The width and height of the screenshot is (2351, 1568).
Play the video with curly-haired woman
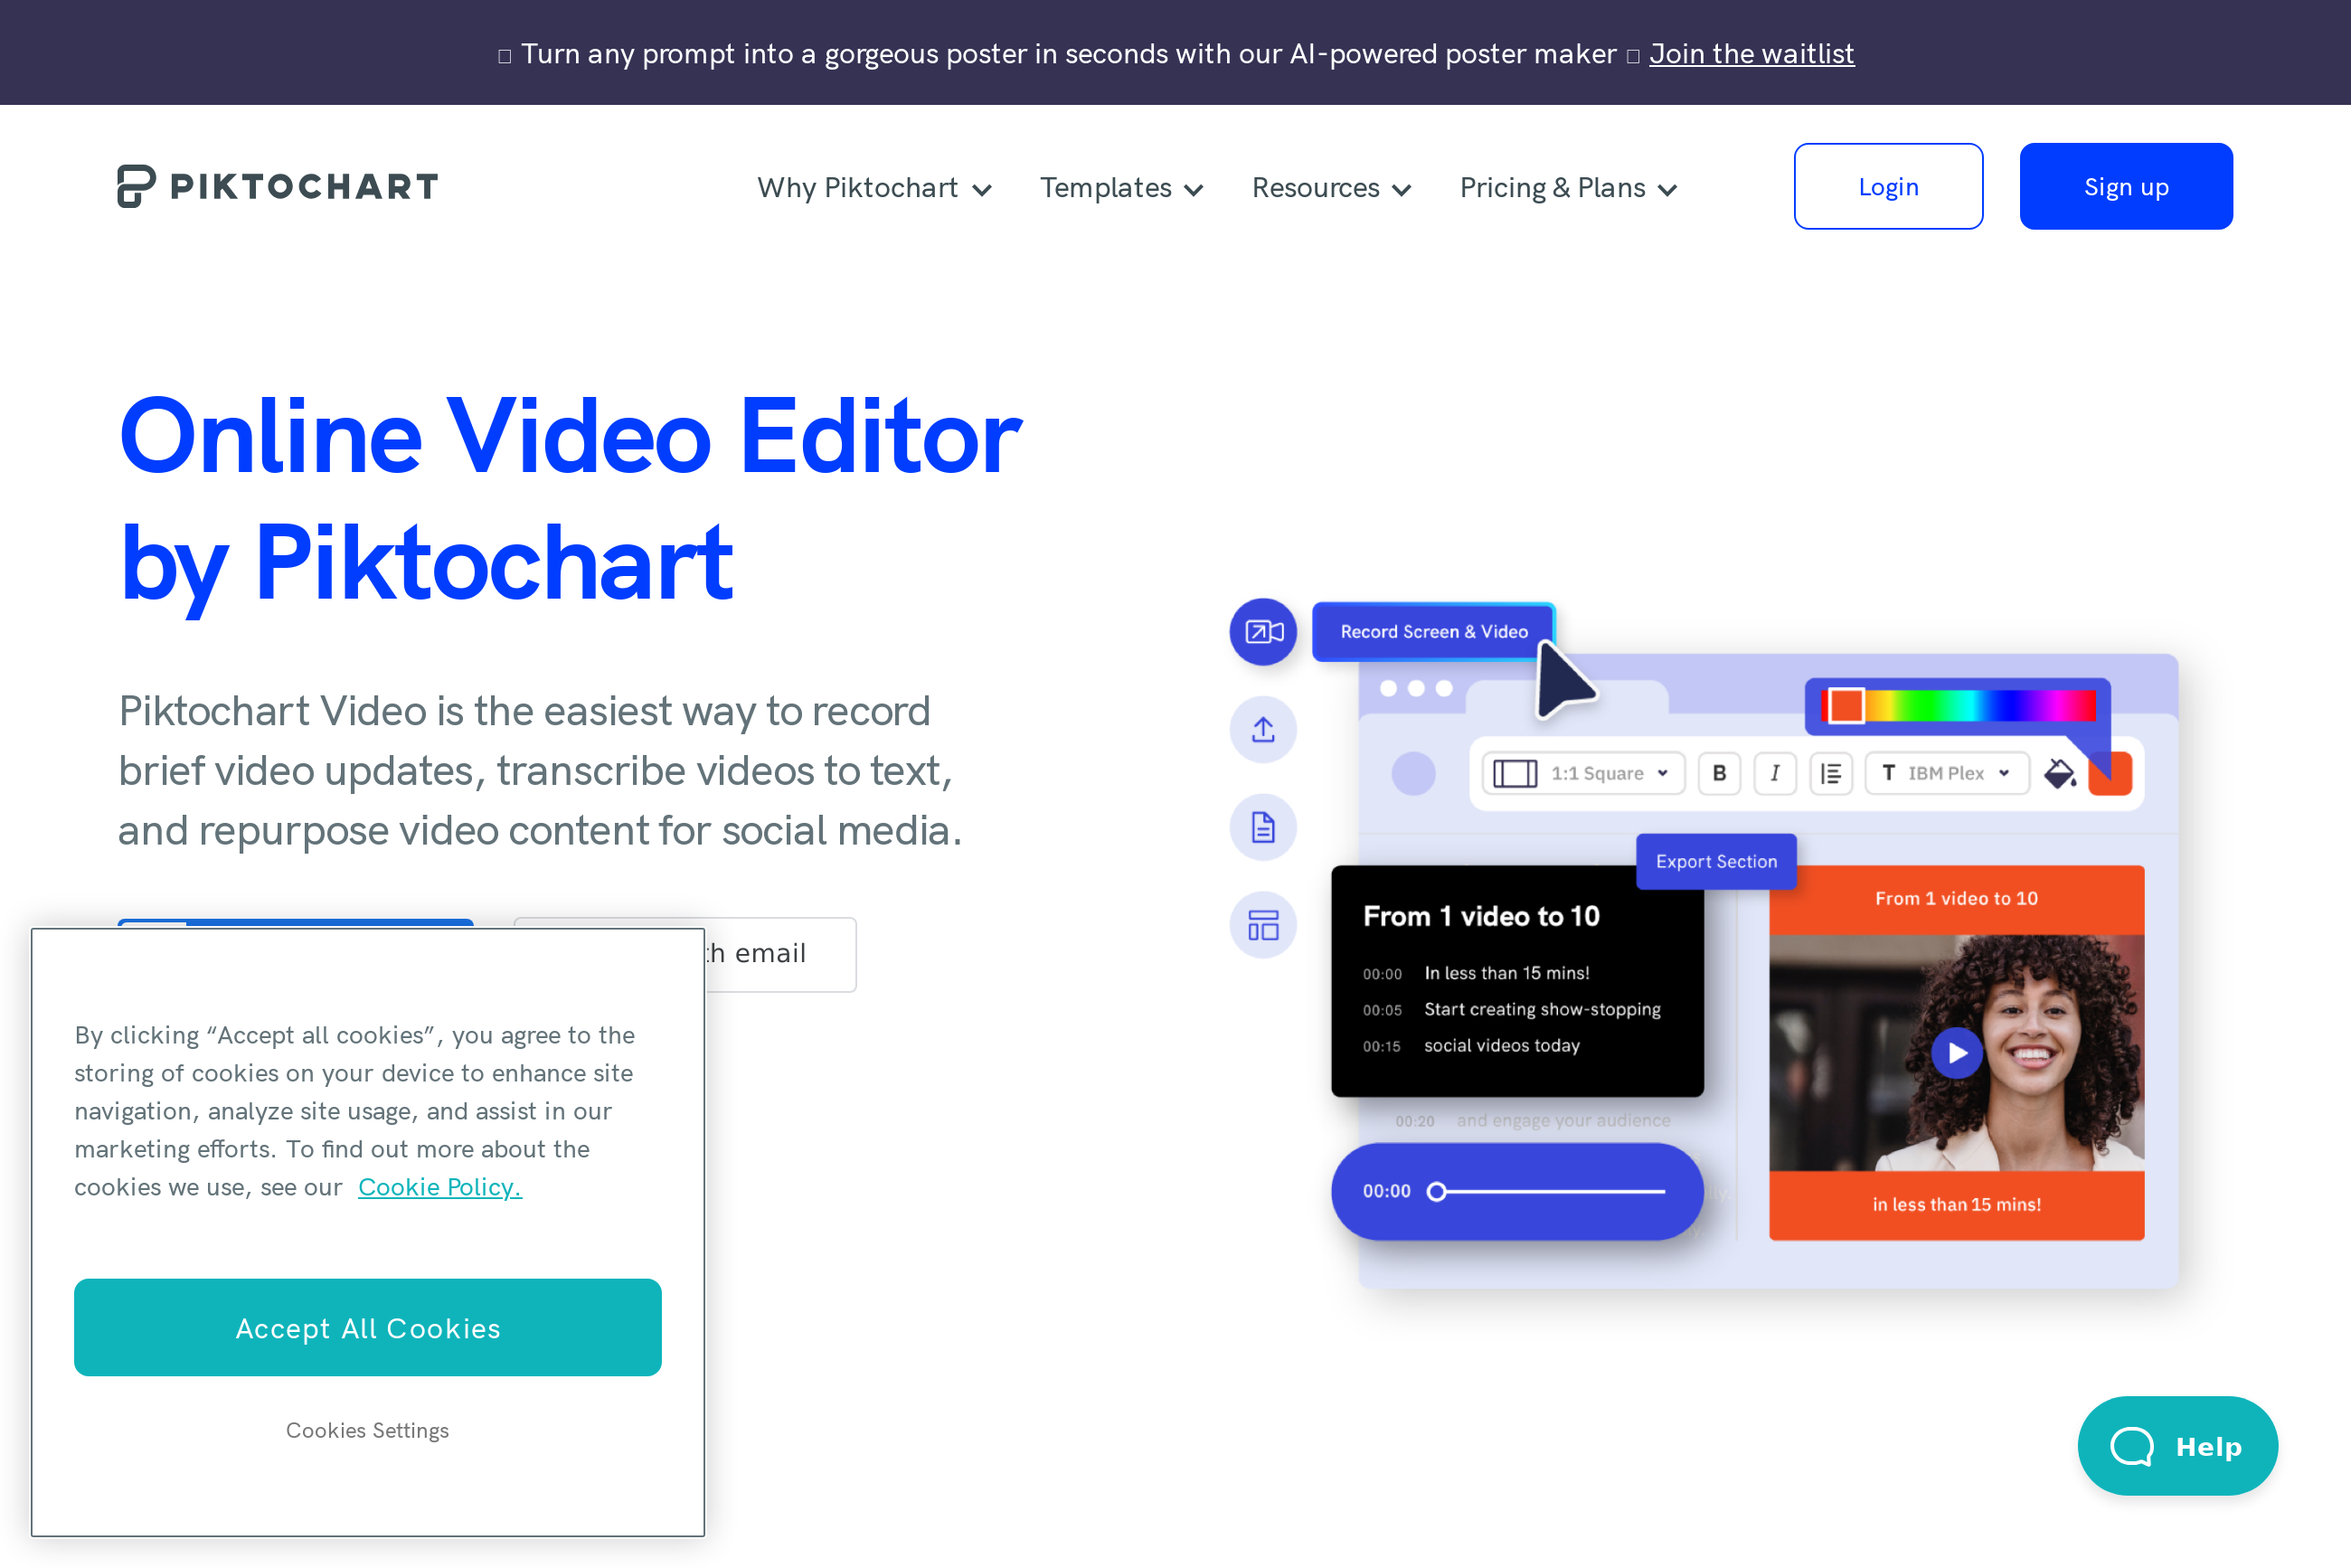coord(1956,1053)
